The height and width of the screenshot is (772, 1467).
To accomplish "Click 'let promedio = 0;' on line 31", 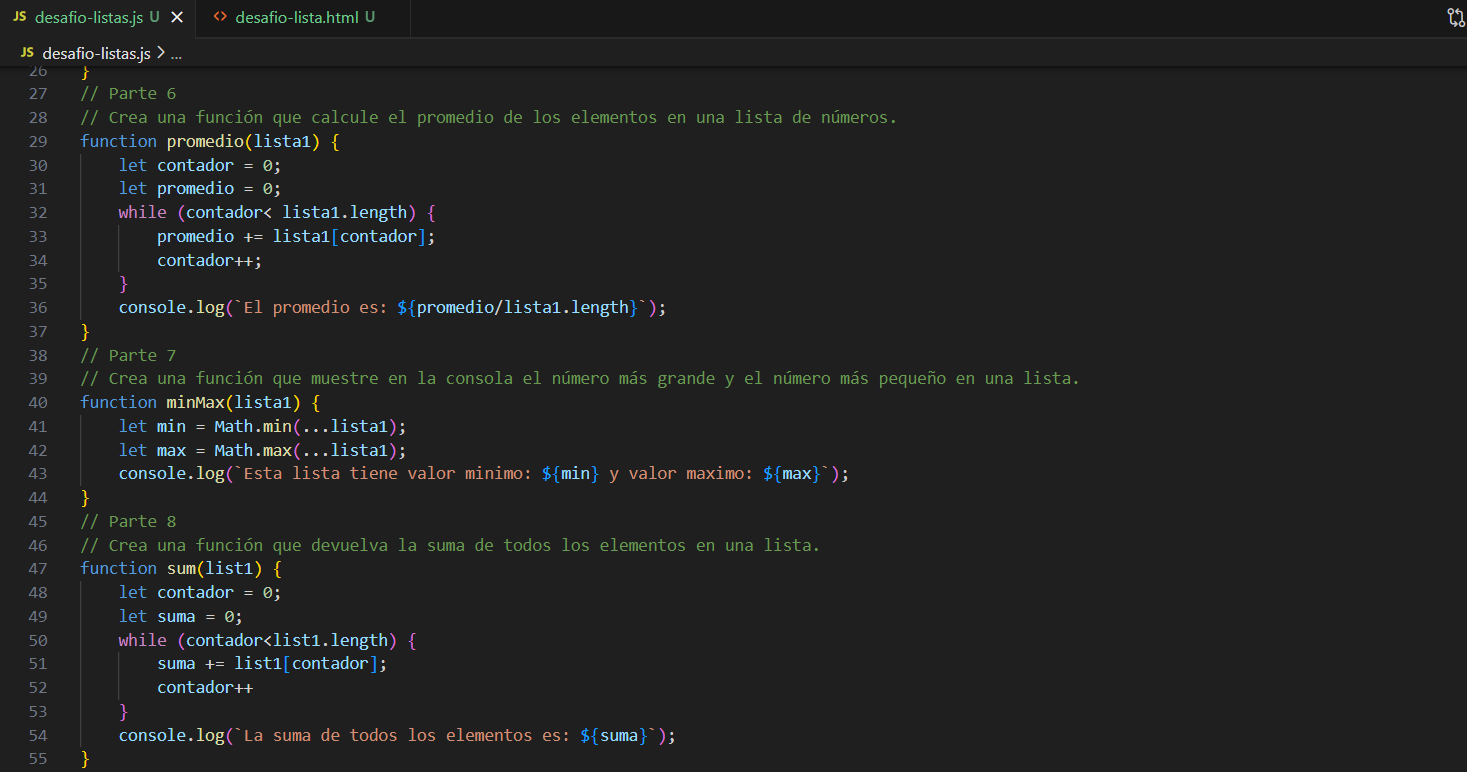I will (200, 188).
